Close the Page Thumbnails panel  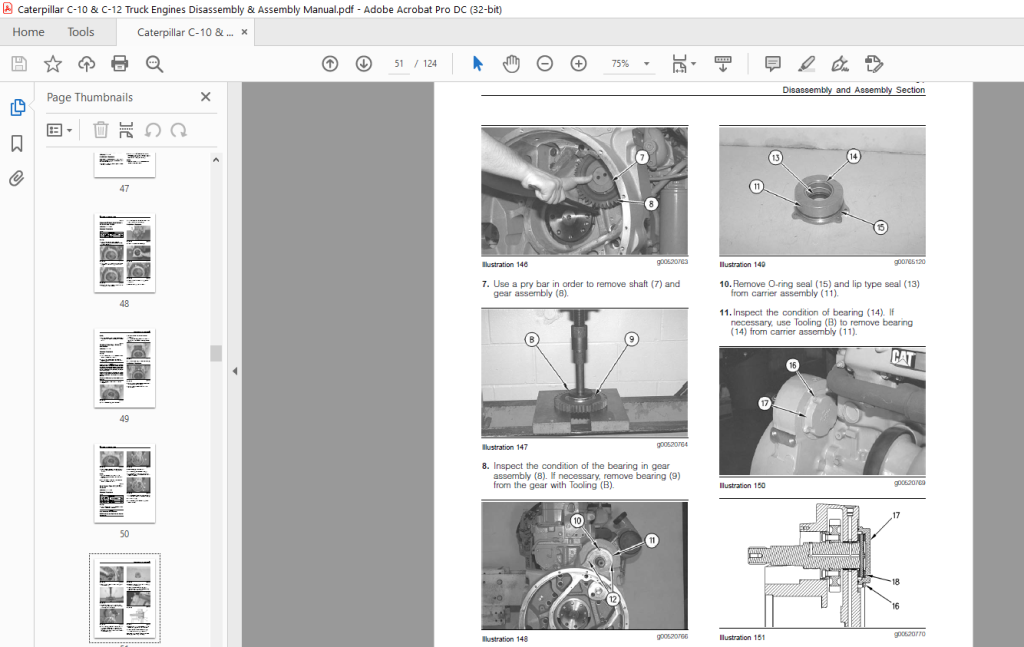coord(206,97)
